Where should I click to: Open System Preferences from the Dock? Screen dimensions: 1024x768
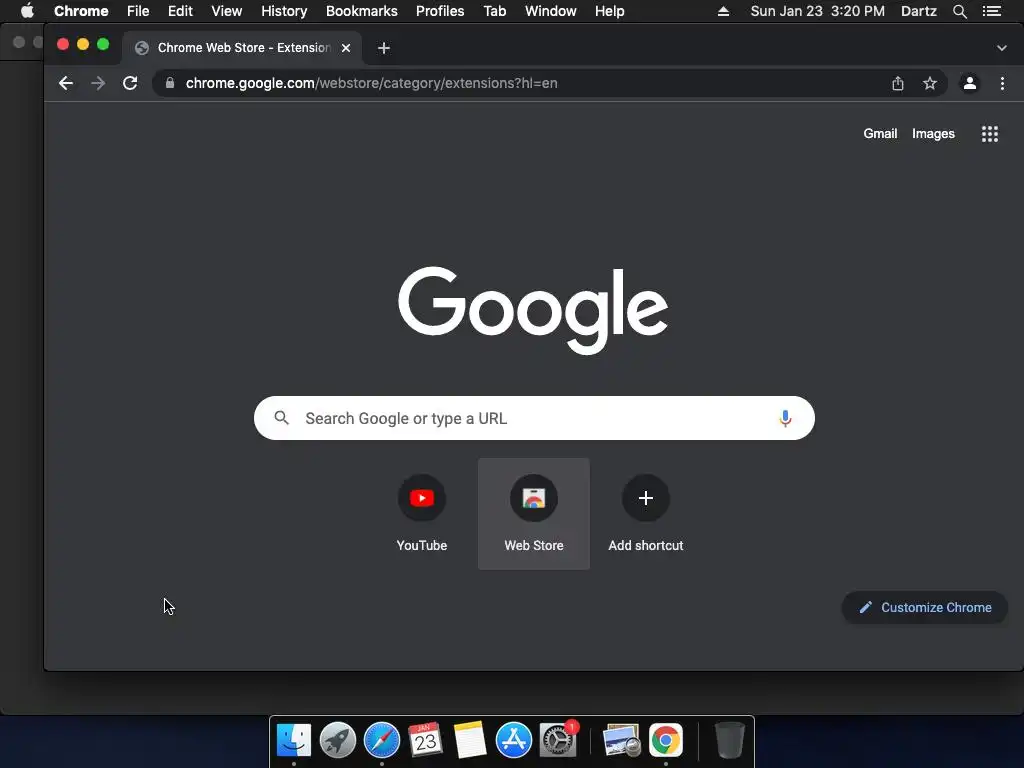point(558,740)
